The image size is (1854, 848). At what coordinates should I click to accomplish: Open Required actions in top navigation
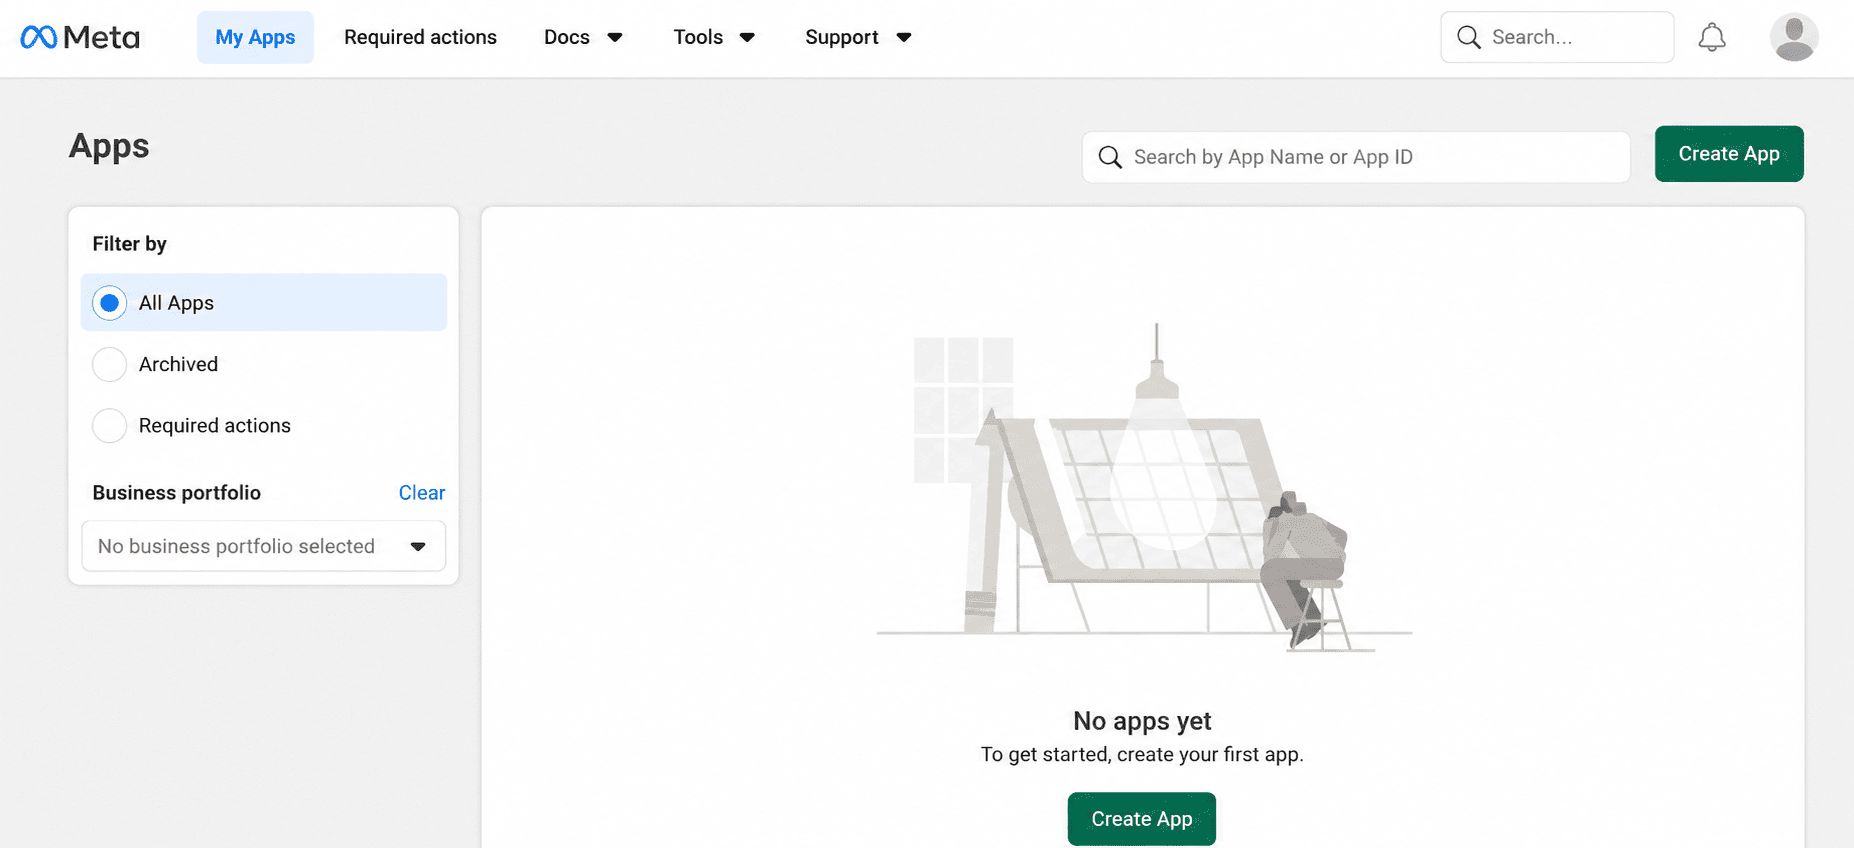tap(420, 37)
